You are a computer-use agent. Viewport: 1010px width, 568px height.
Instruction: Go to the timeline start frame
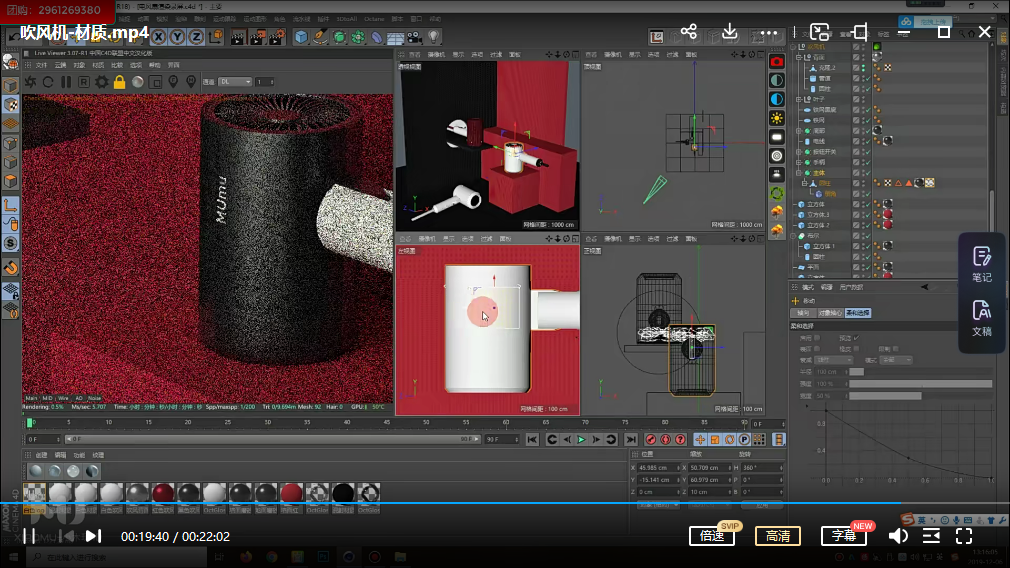point(532,439)
